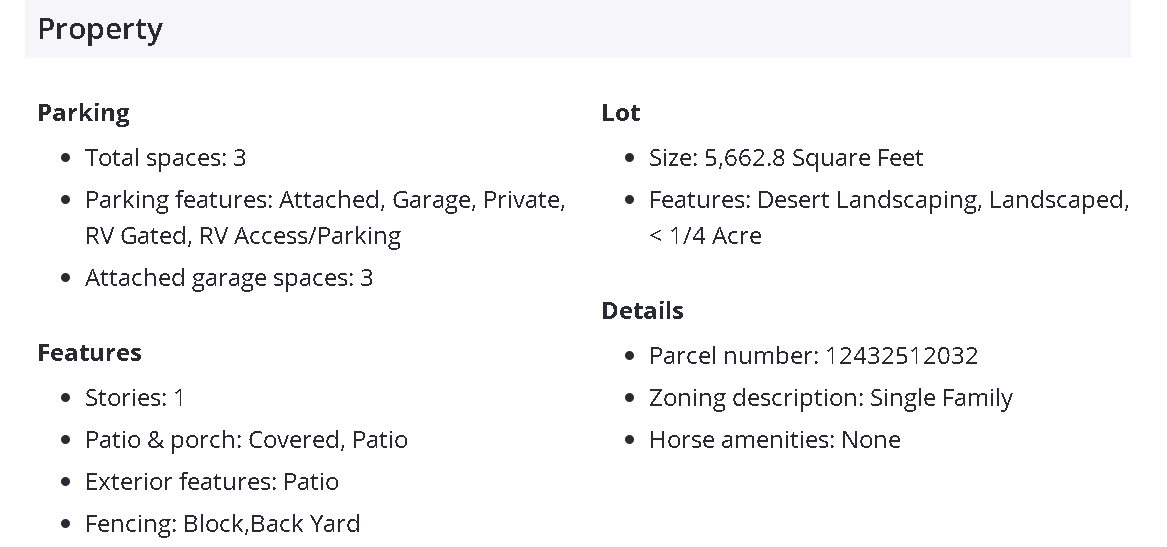Click the < 1/4 Acre text
The image size is (1167, 547).
705,236
